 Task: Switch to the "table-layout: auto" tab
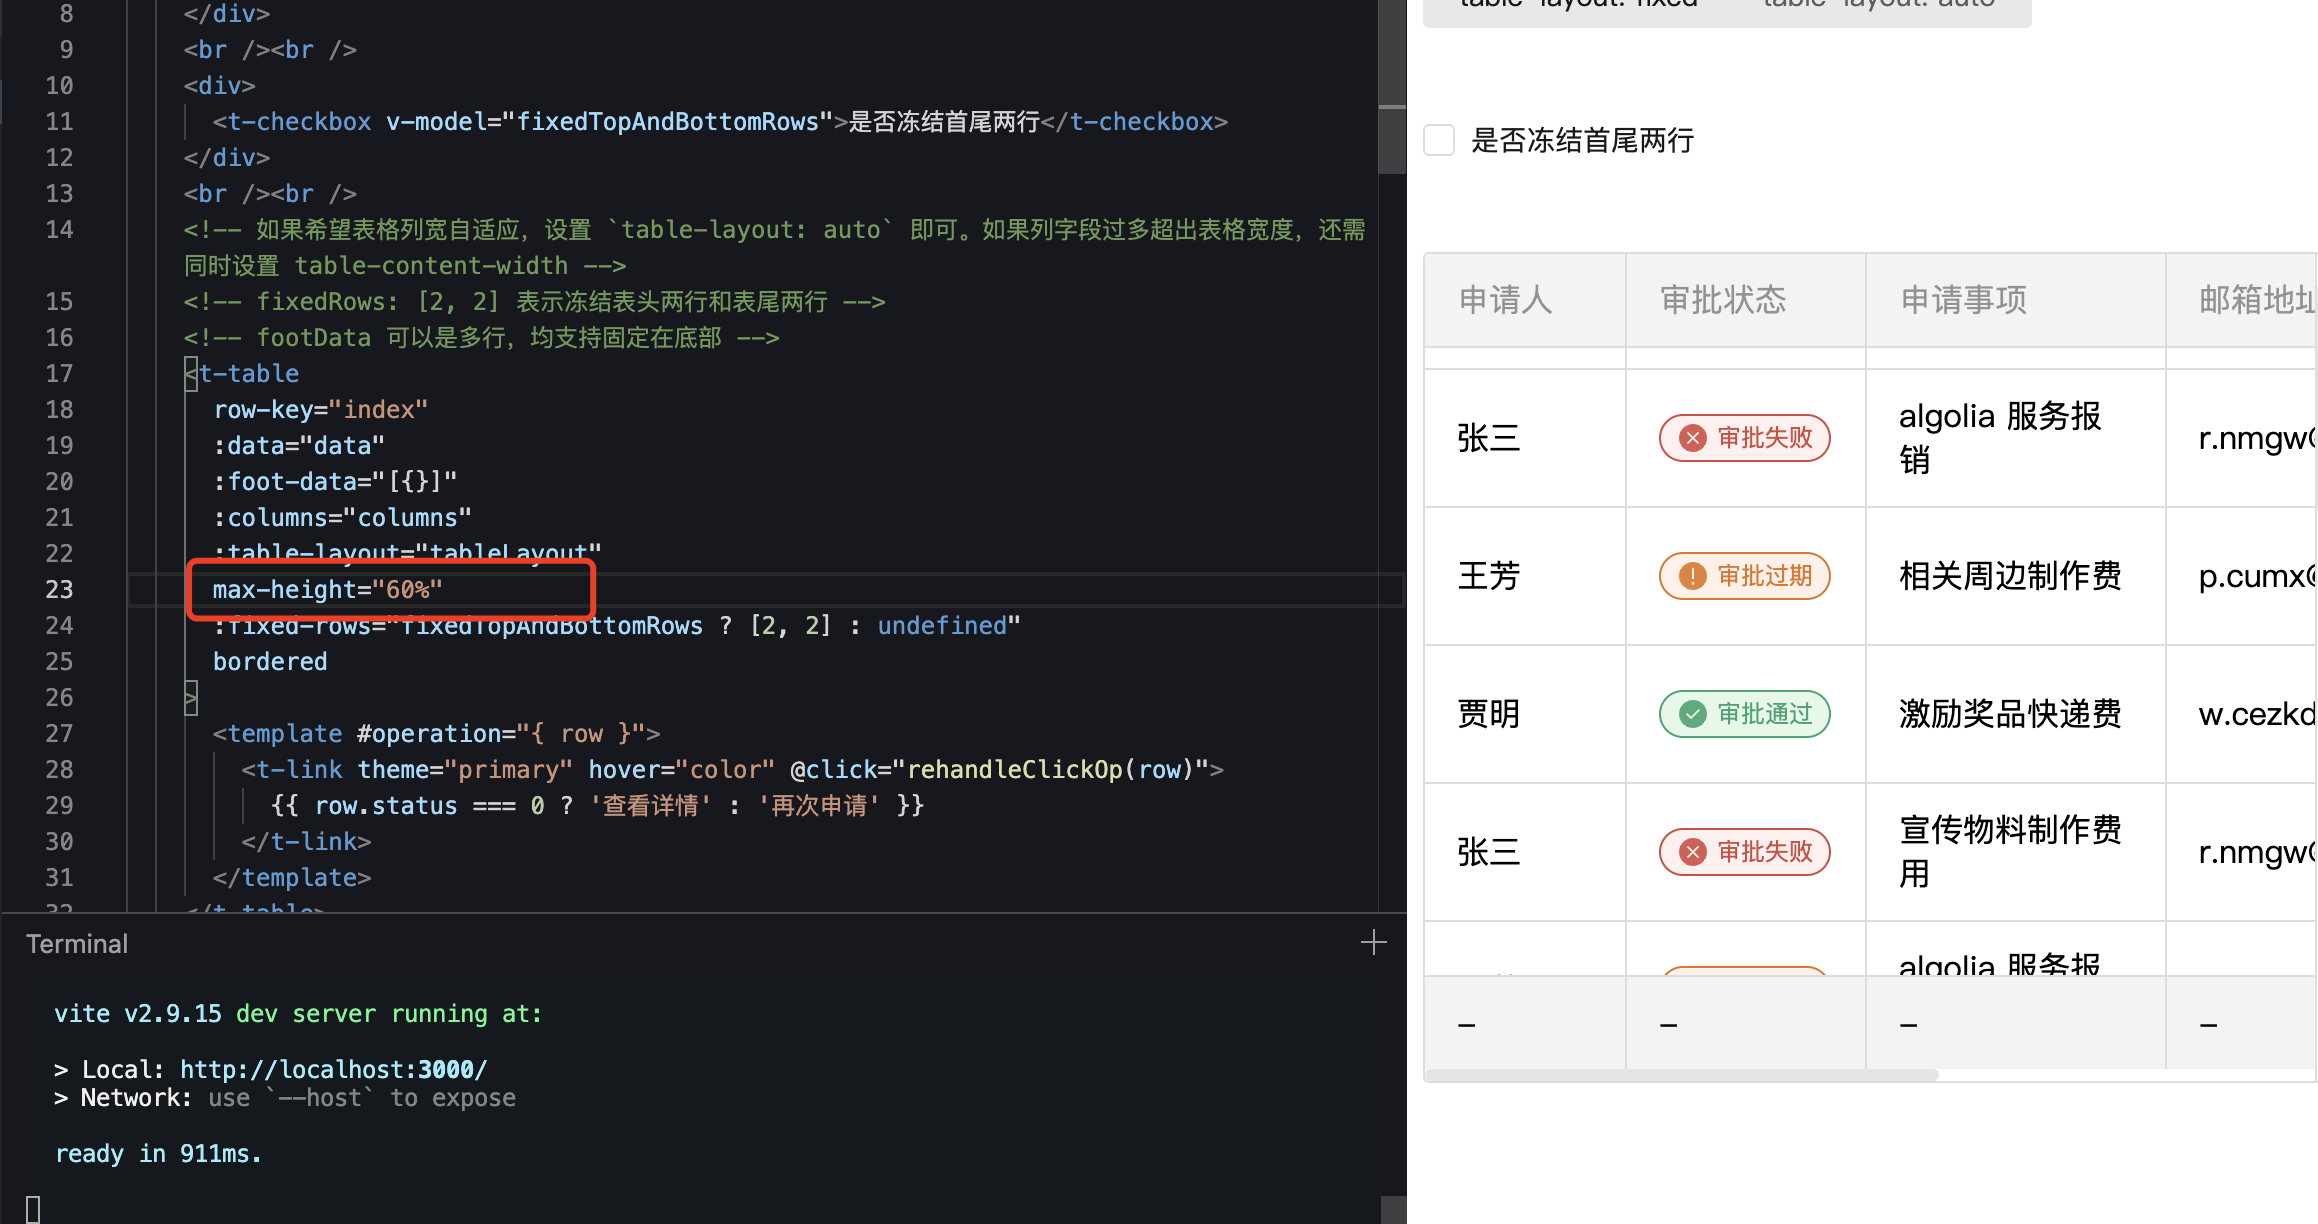coord(1880,6)
